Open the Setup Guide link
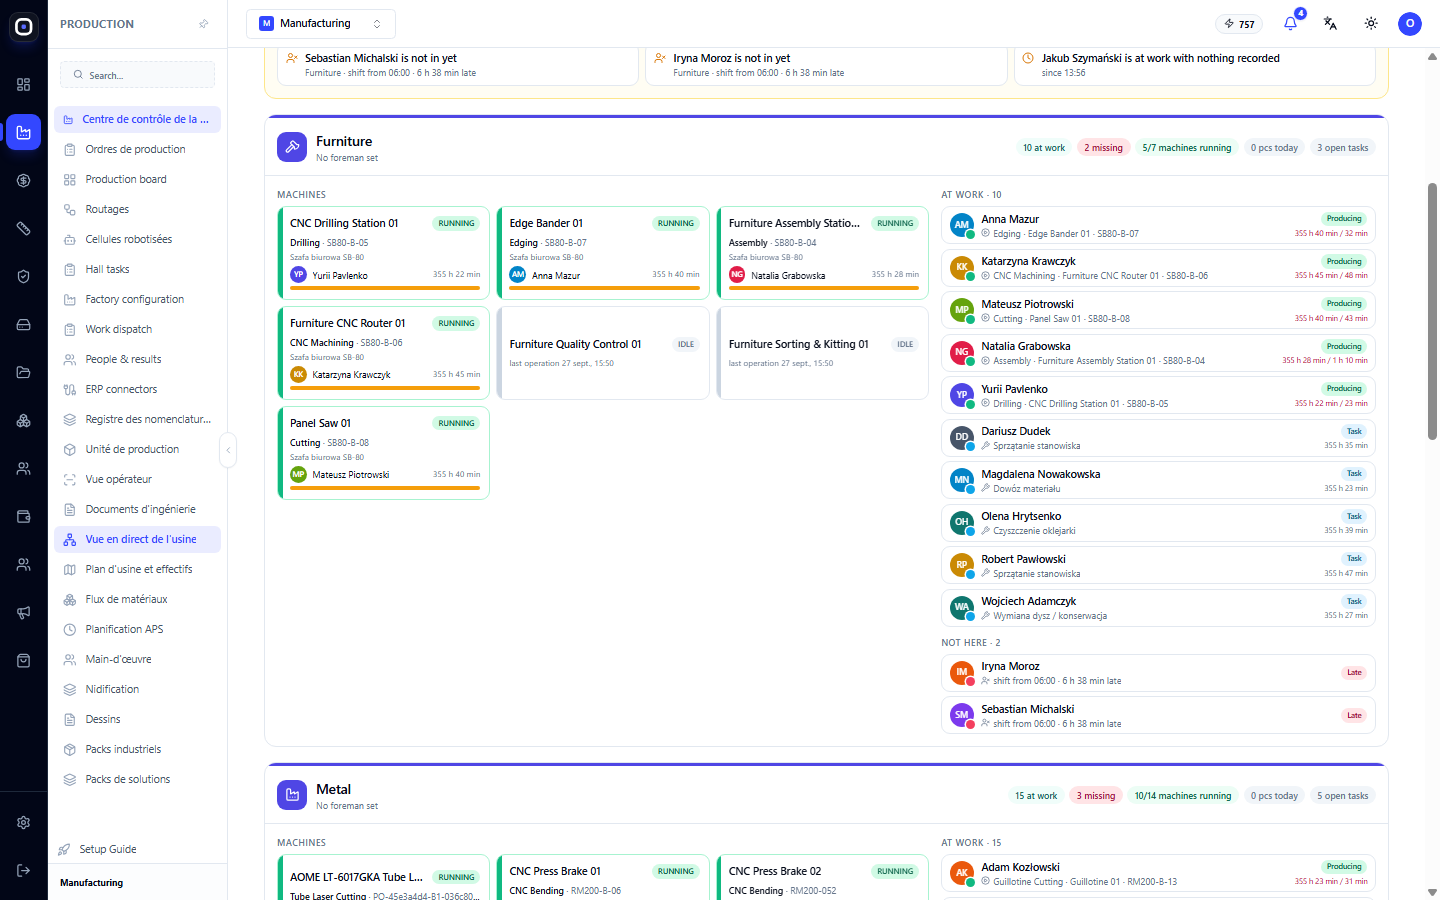This screenshot has width=1440, height=900. pyautogui.click(x=108, y=849)
